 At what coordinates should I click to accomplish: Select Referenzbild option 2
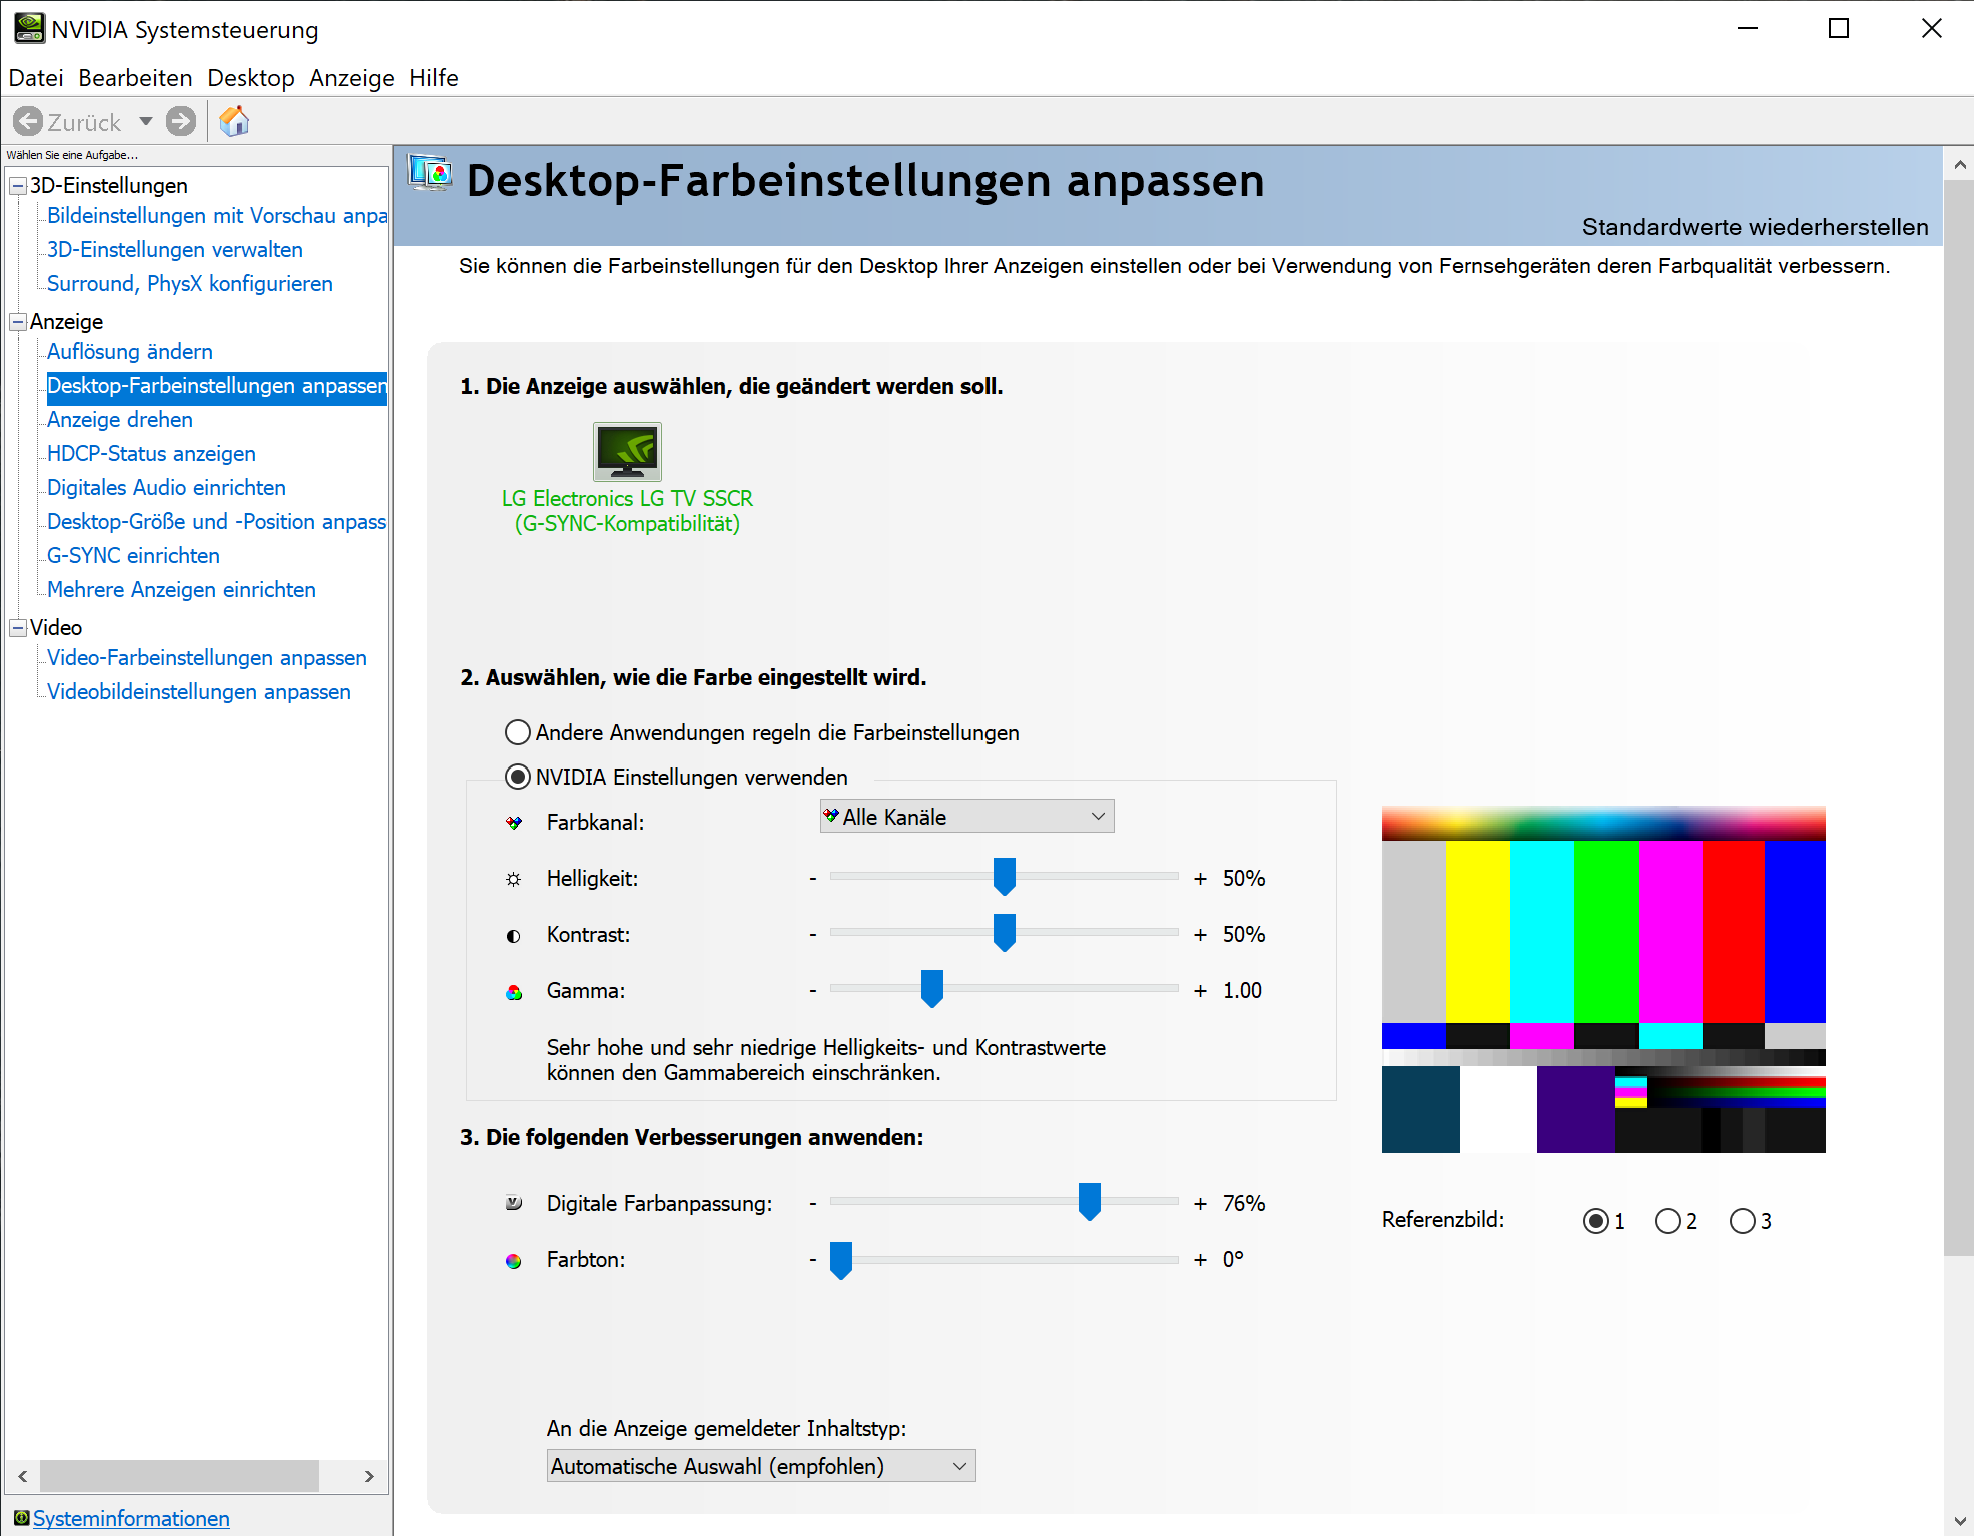(1667, 1221)
